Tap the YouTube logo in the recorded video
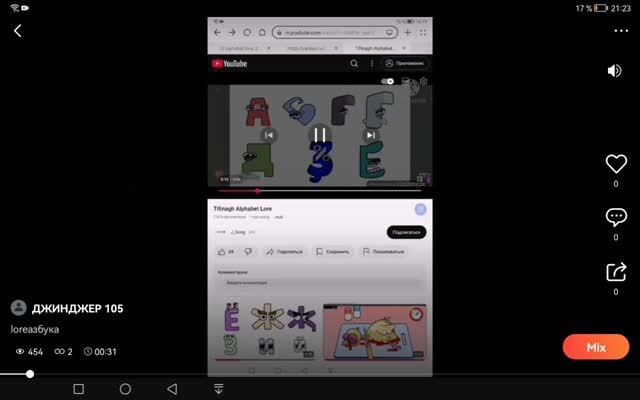Image resolution: width=640 pixels, height=400 pixels. [x=229, y=64]
